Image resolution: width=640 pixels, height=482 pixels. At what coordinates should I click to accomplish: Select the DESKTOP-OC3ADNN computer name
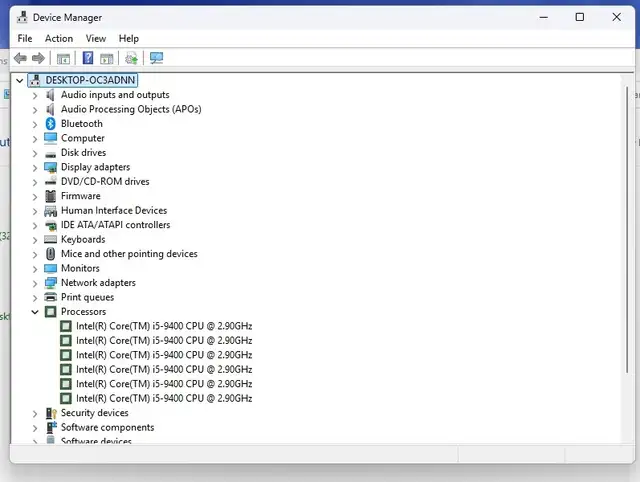point(90,80)
